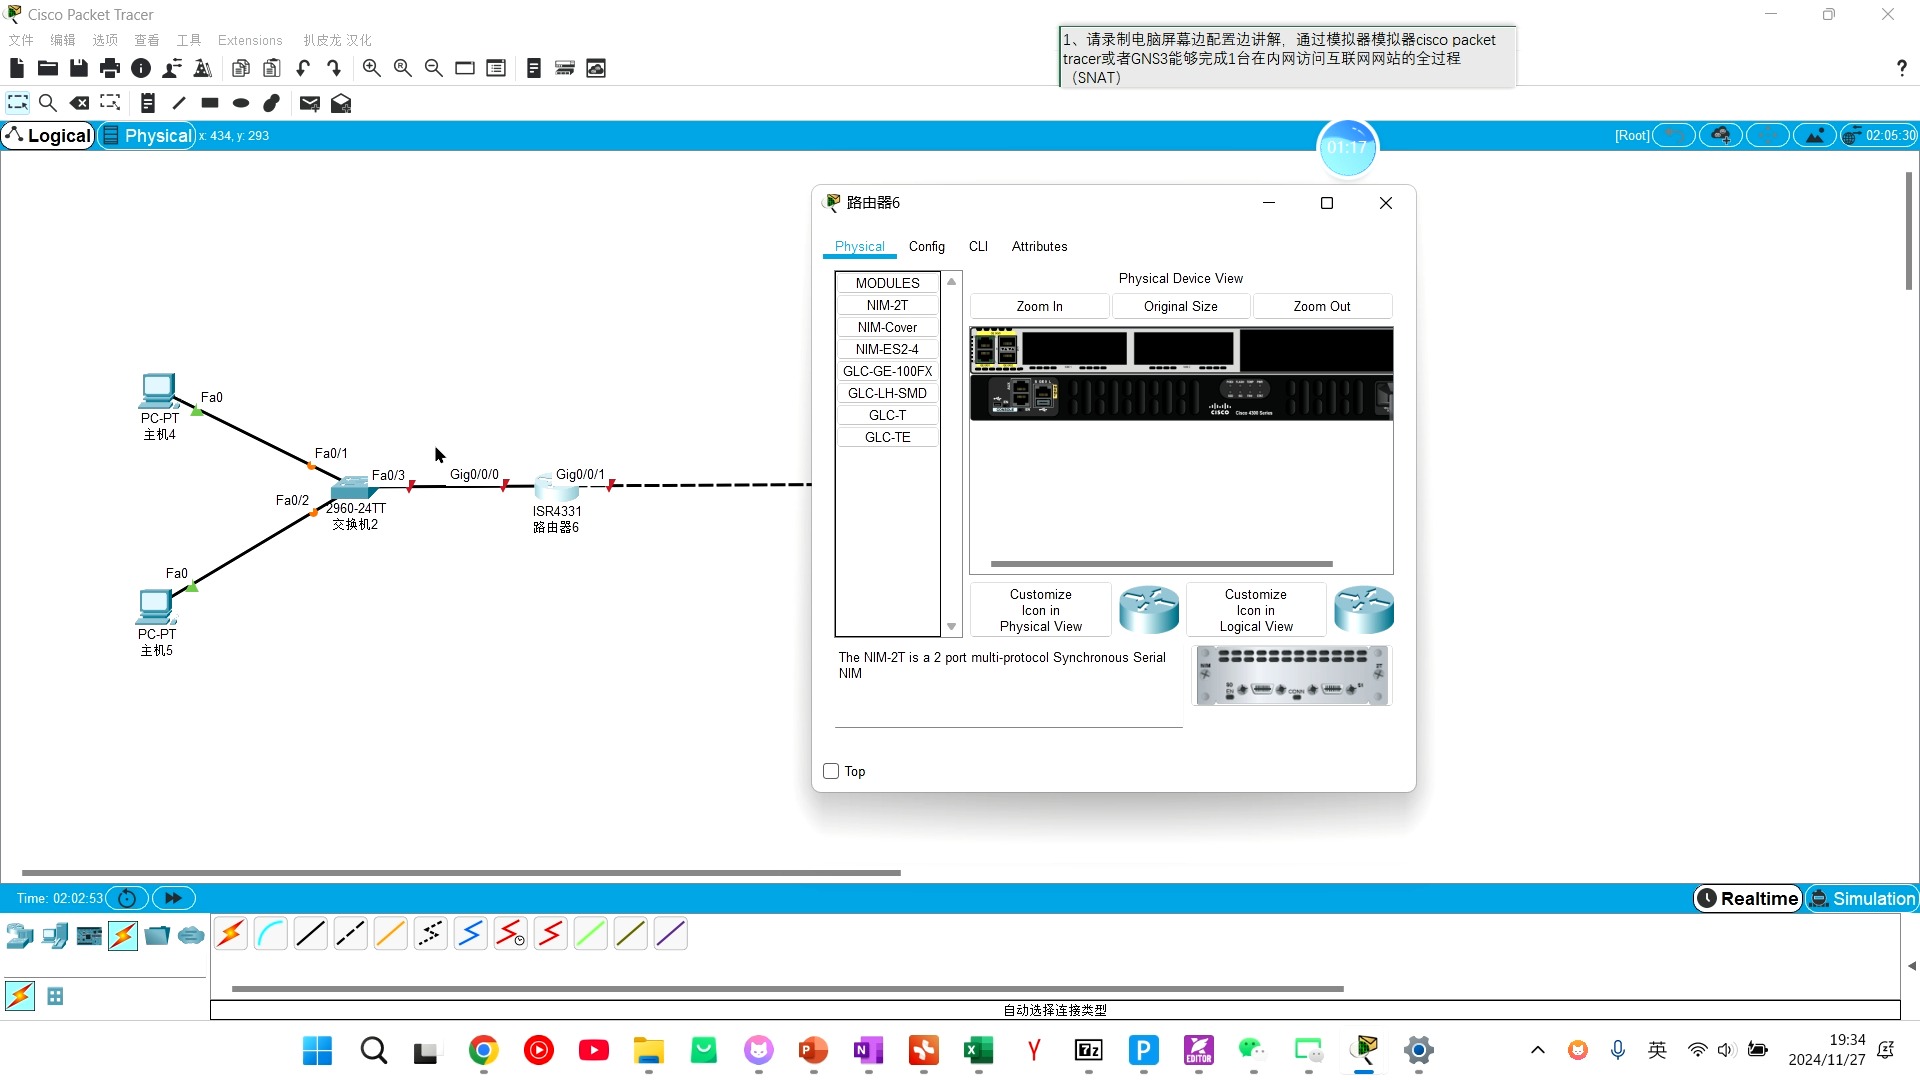The image size is (1920, 1080).
Task: Add a complex PDU open envelope
Action: coord(341,103)
